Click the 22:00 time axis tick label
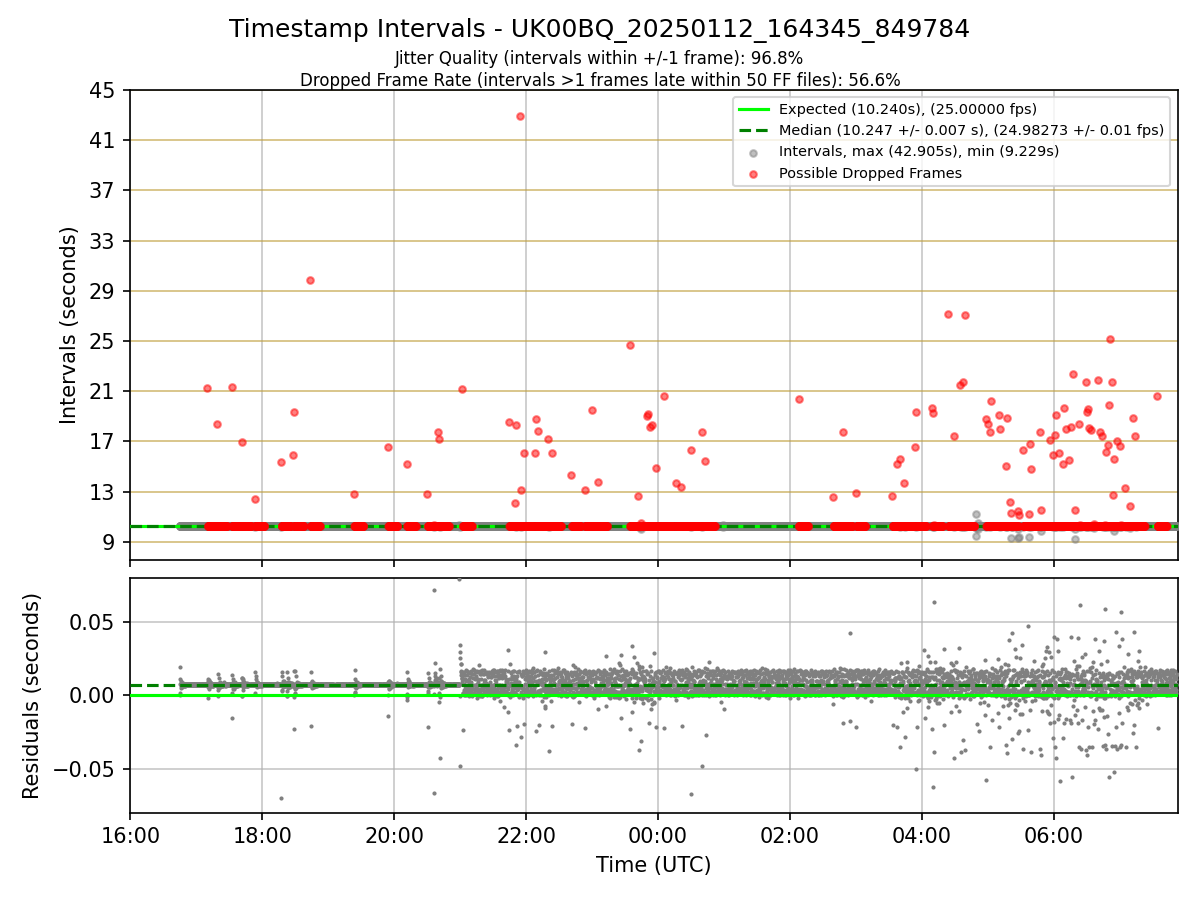Viewport: 1200px width, 900px height. tap(526, 834)
